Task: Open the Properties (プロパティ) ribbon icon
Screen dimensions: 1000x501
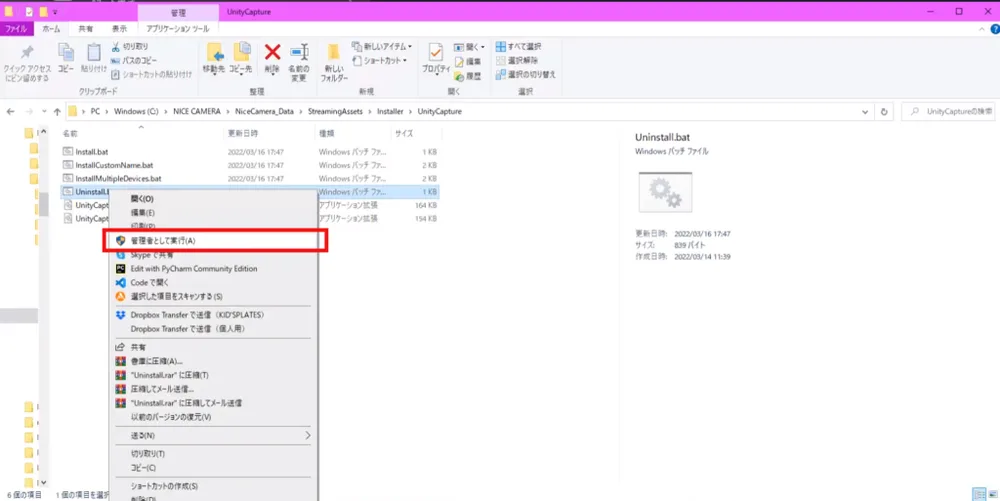Action: click(x=436, y=53)
